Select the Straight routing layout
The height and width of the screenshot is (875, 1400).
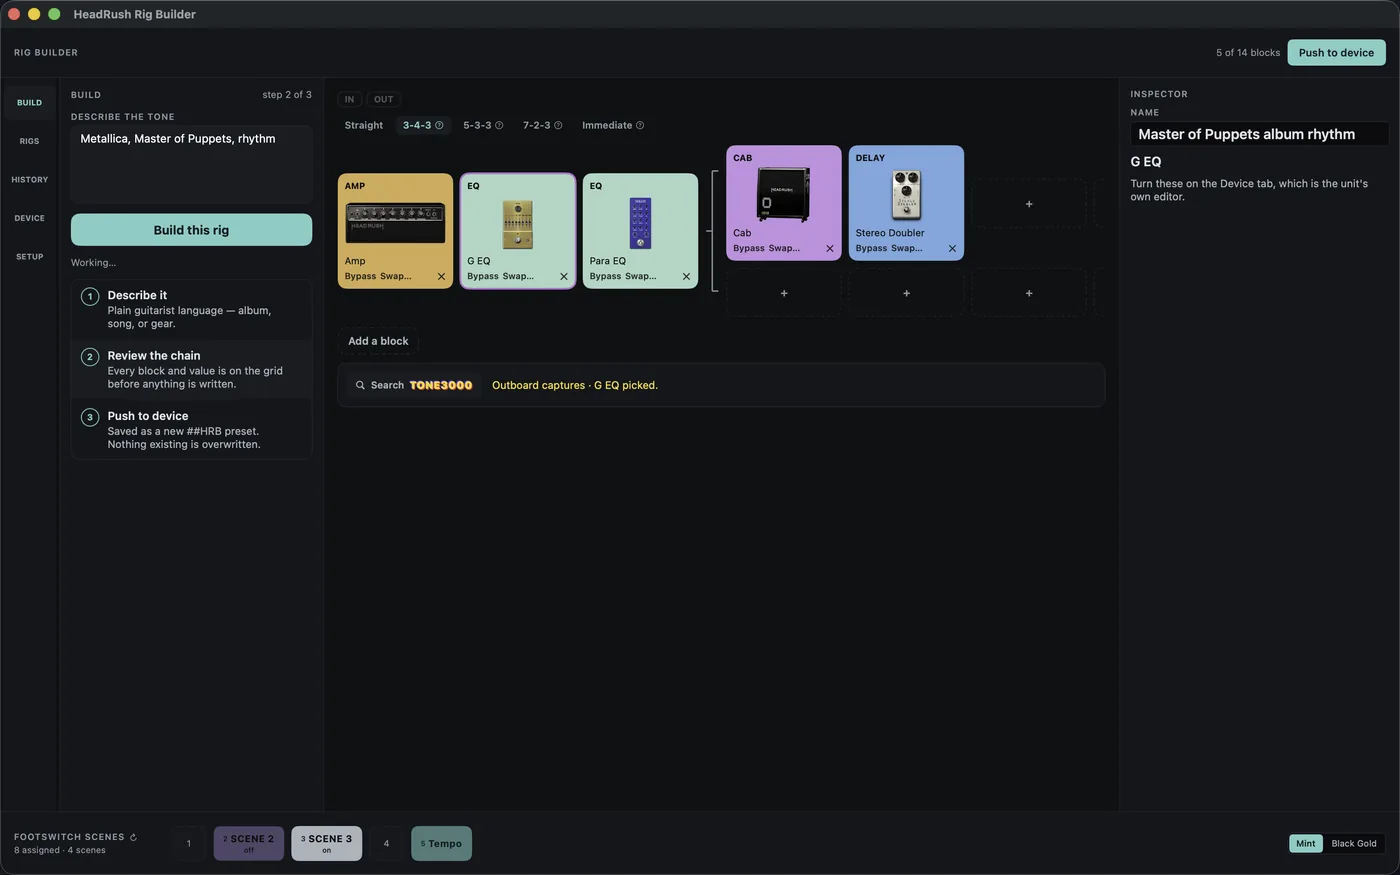(x=364, y=125)
